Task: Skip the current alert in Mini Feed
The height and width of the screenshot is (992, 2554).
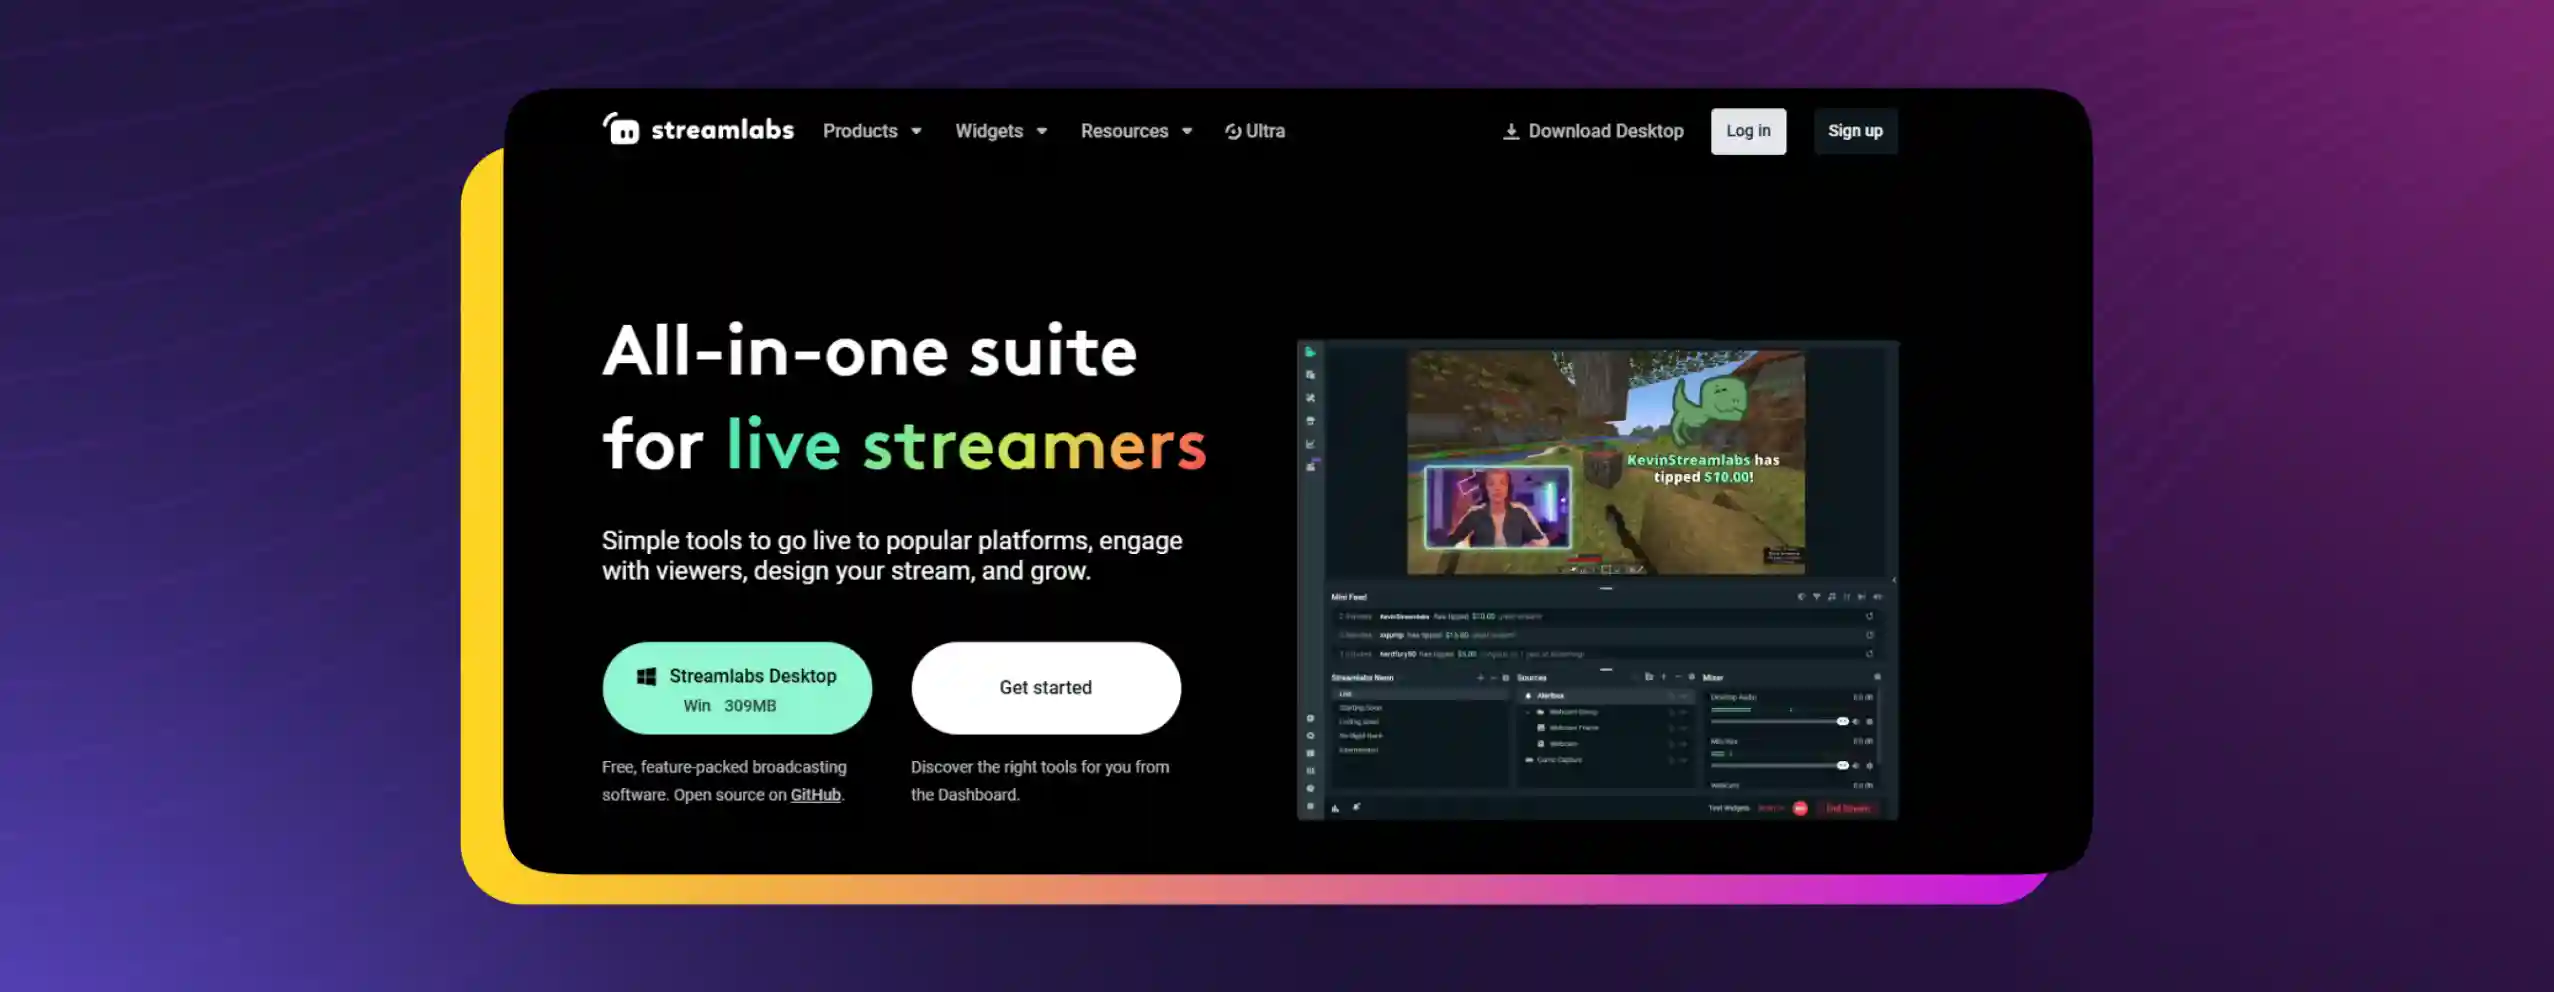Action: (x=1862, y=597)
